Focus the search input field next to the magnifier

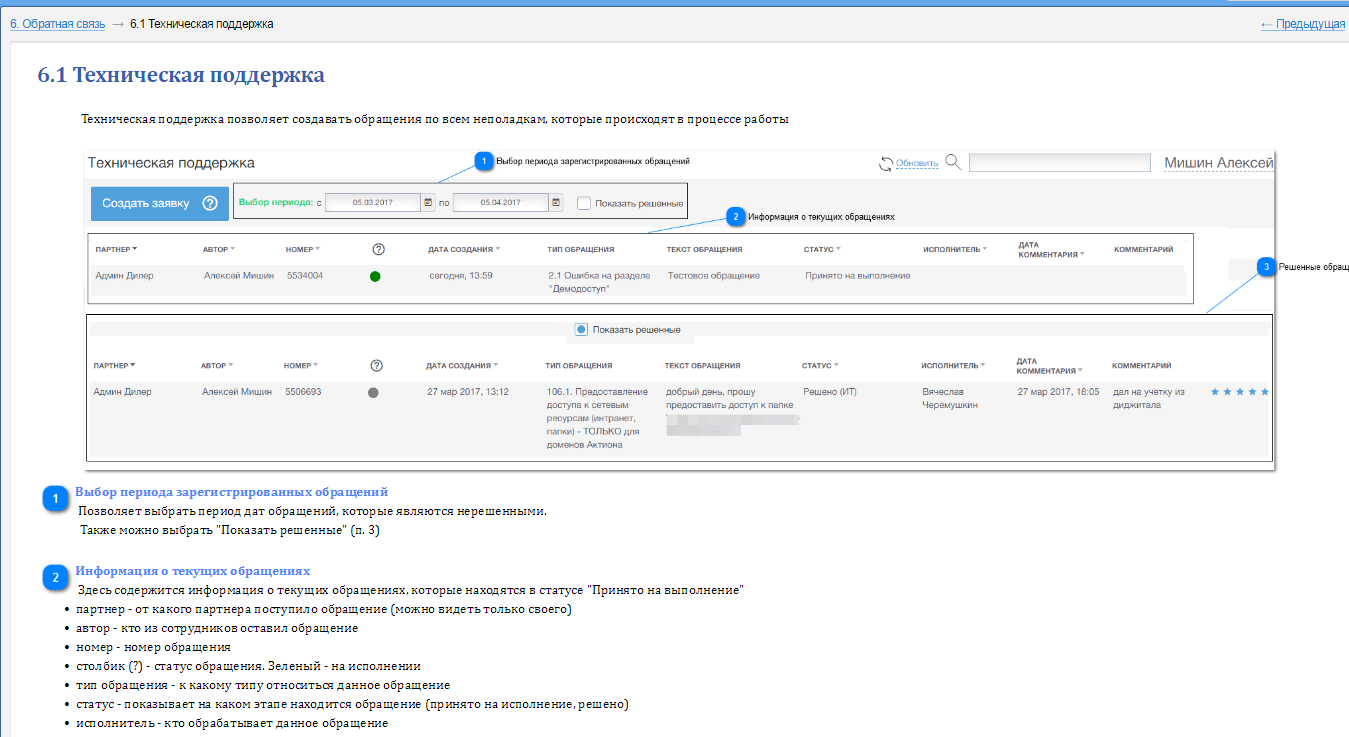click(1059, 163)
